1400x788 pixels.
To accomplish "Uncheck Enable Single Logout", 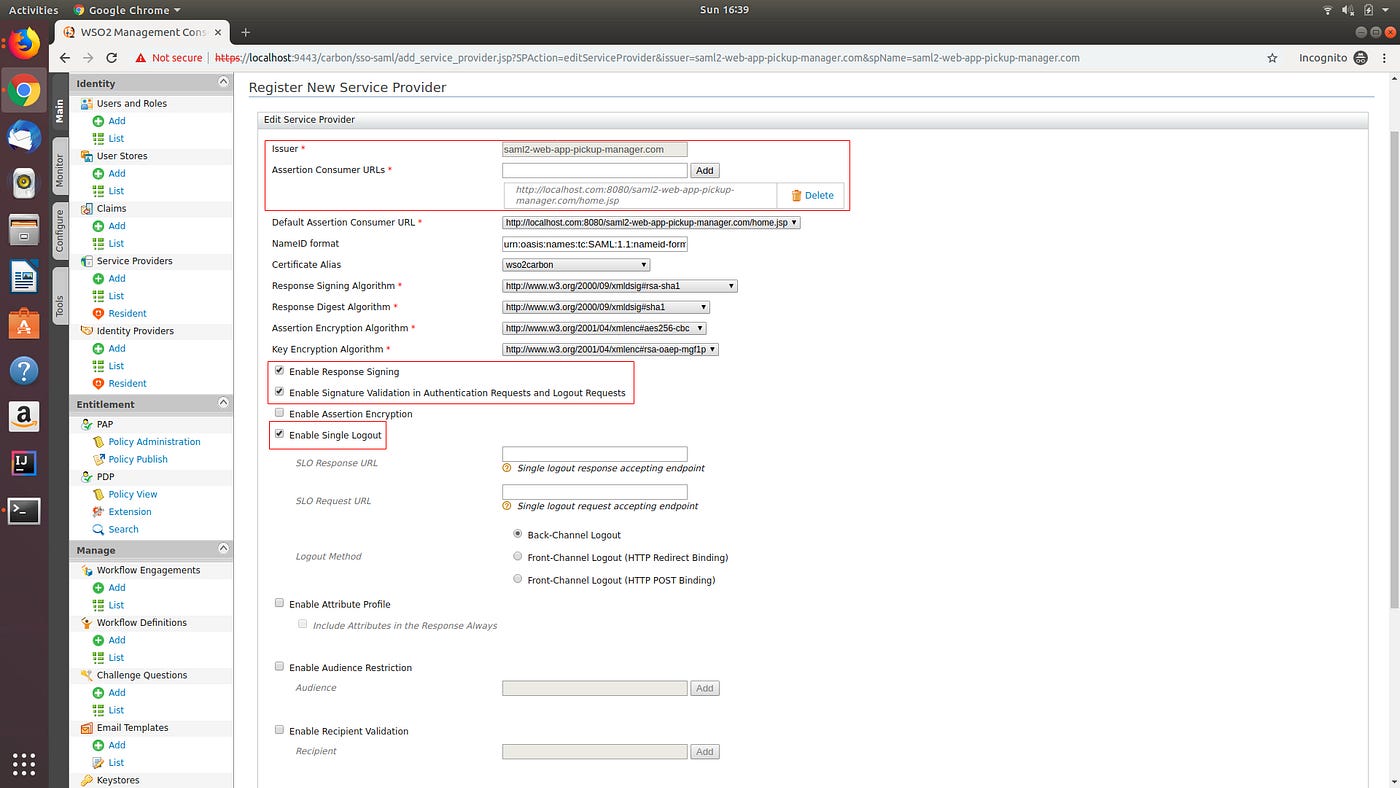I will pos(279,434).
